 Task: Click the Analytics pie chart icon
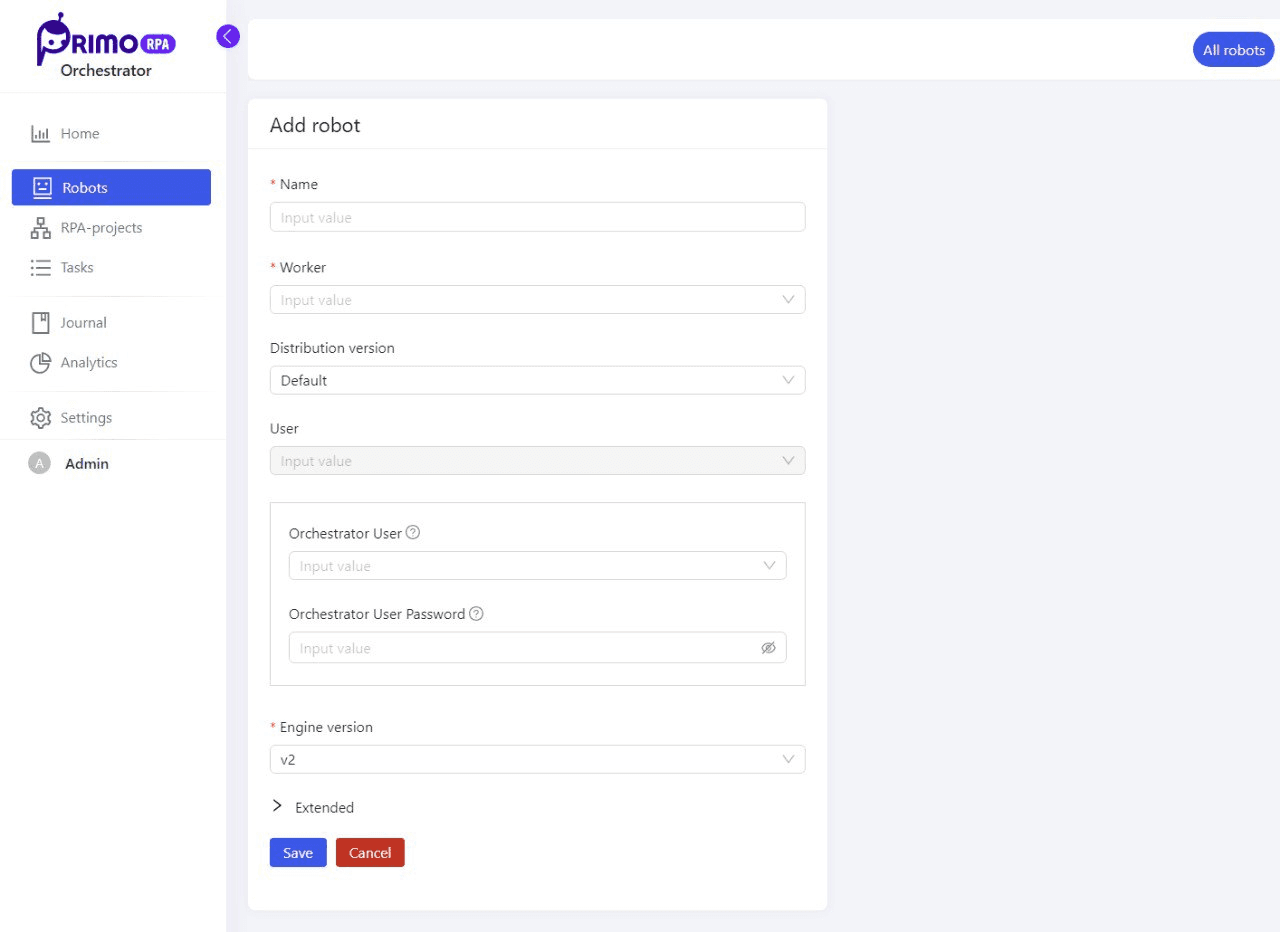[x=40, y=363]
